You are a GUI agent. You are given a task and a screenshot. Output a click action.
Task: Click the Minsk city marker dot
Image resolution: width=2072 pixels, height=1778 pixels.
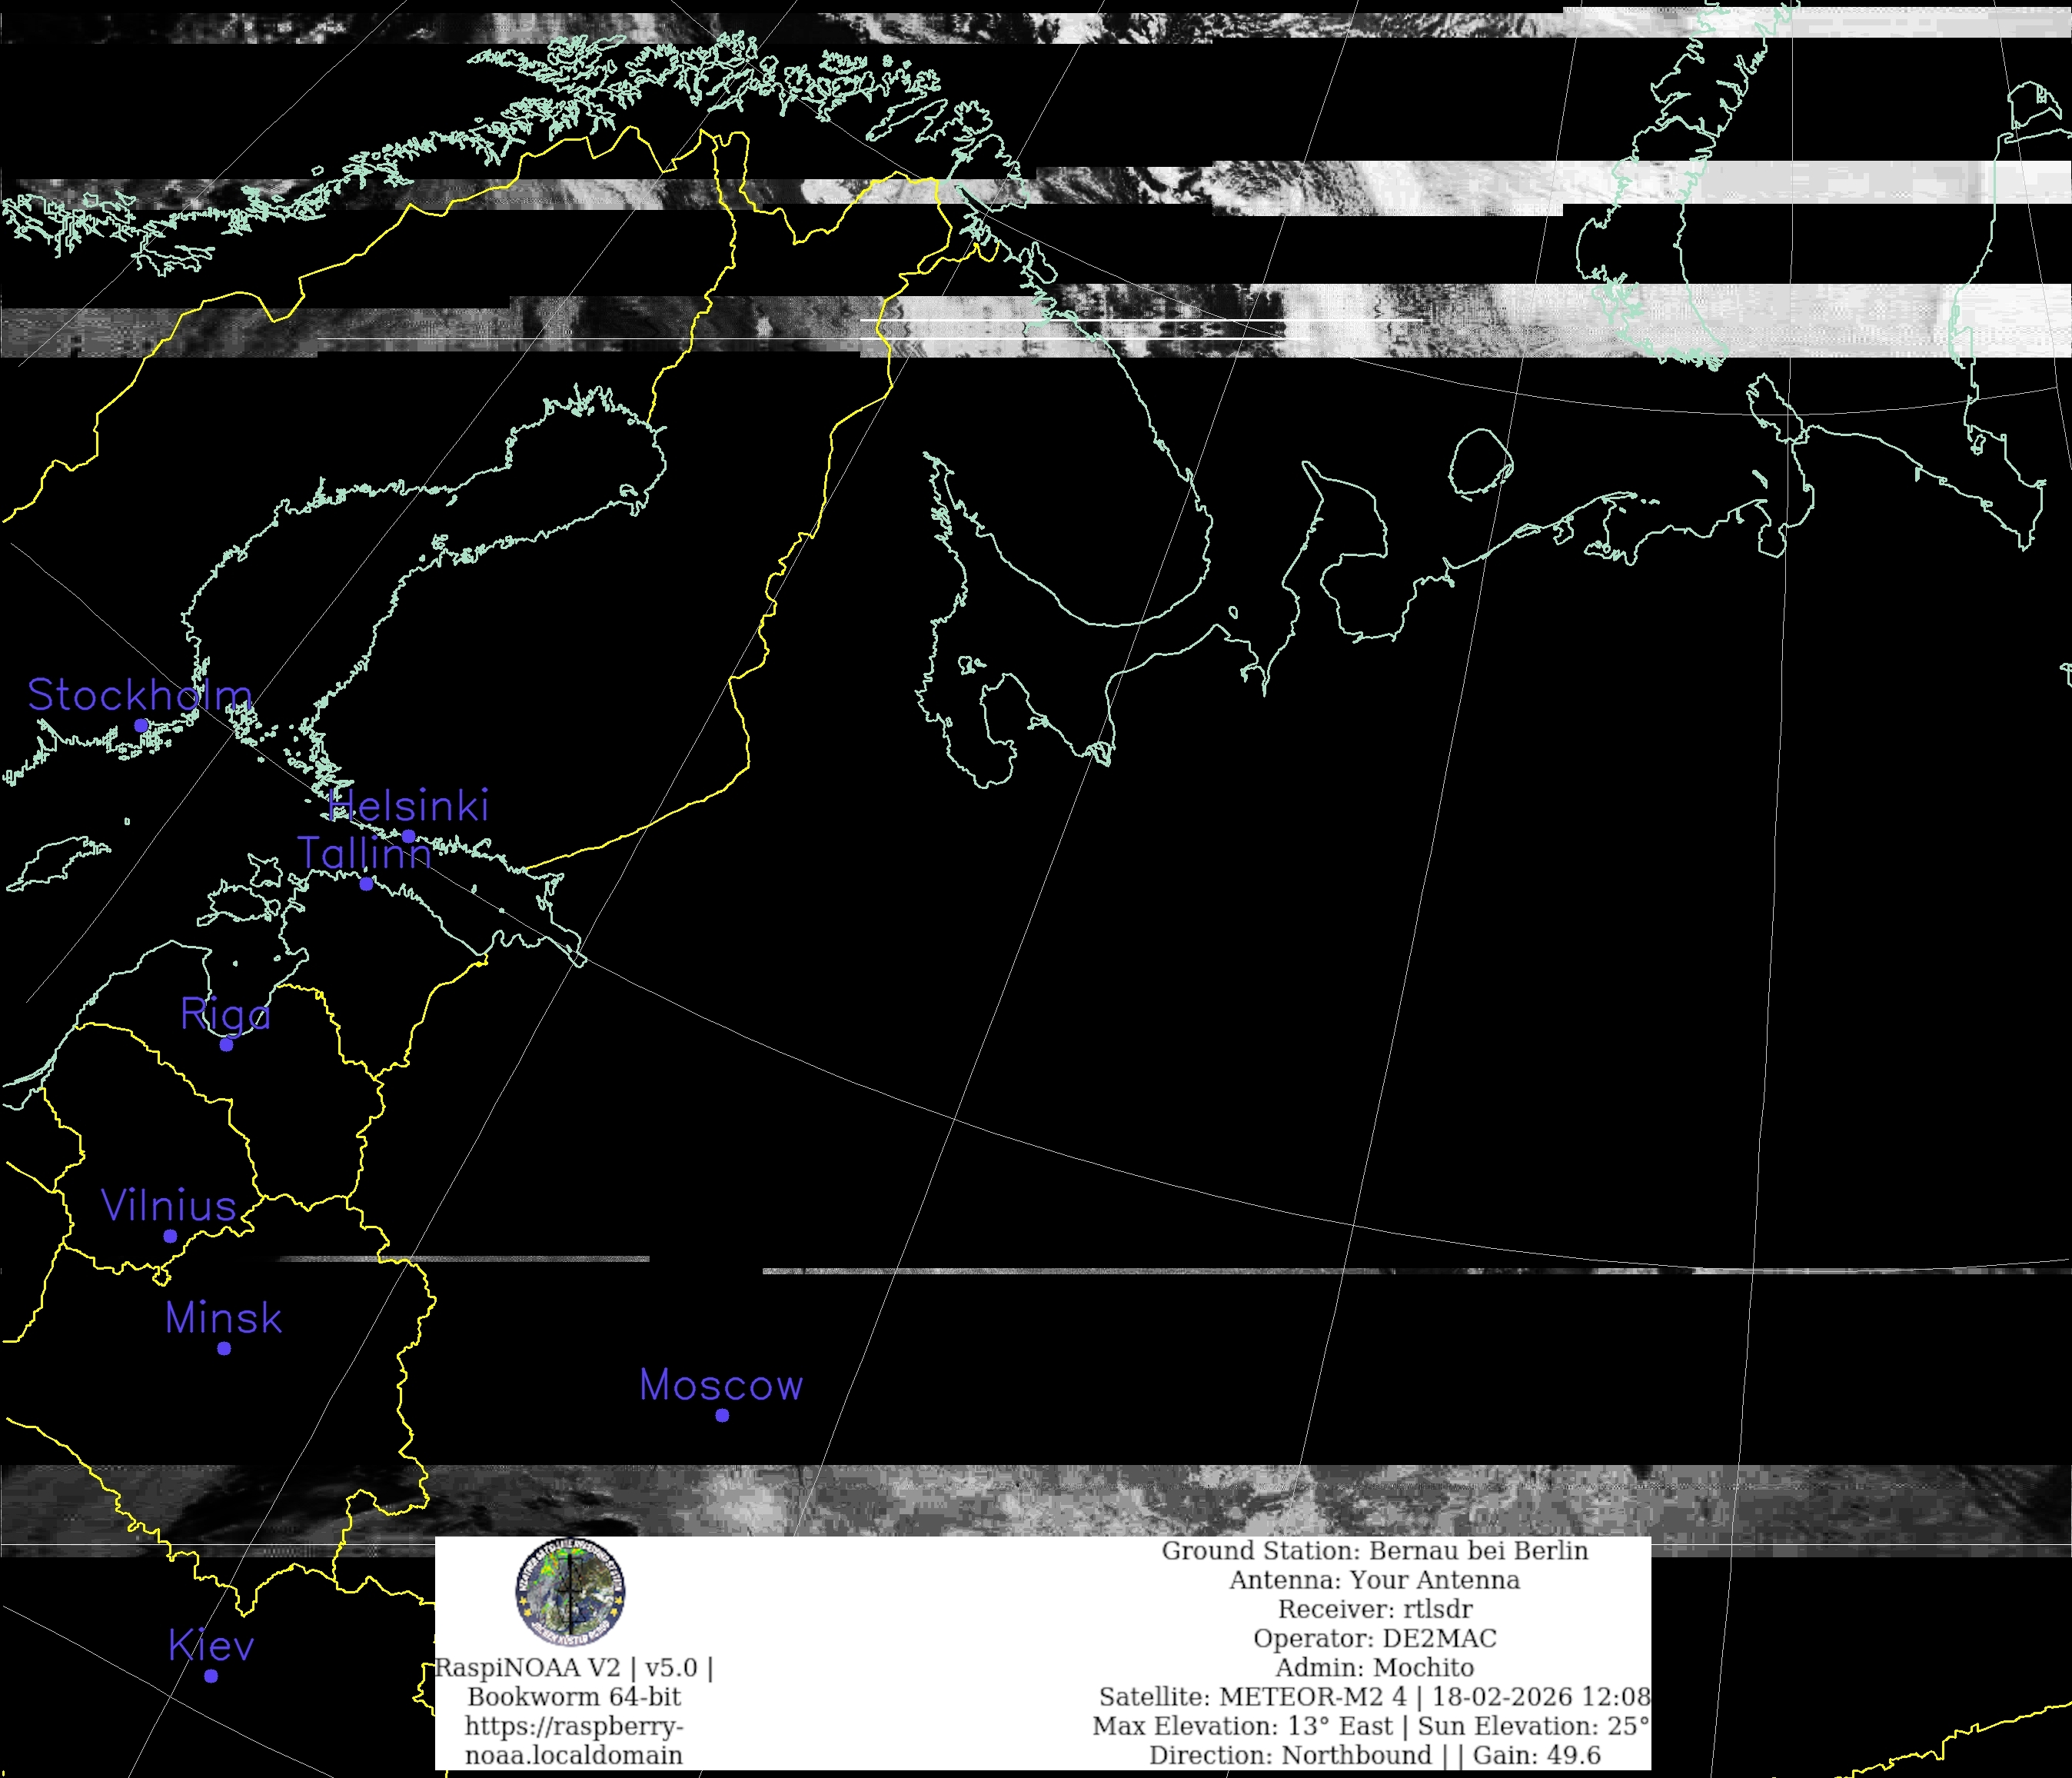[224, 1348]
